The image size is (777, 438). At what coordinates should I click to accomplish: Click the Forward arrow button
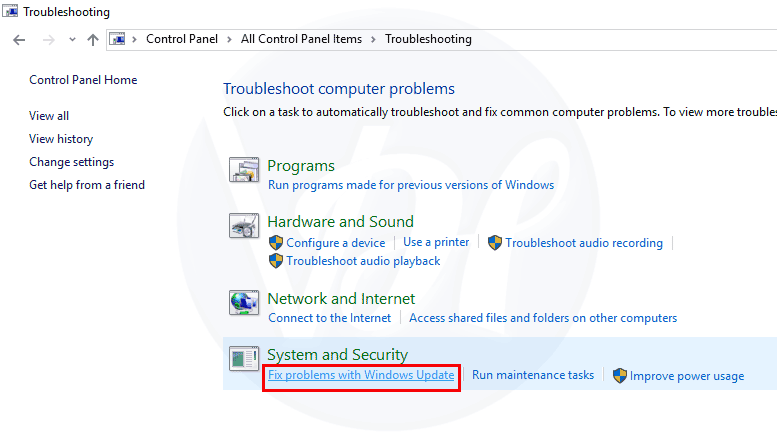tap(46, 40)
